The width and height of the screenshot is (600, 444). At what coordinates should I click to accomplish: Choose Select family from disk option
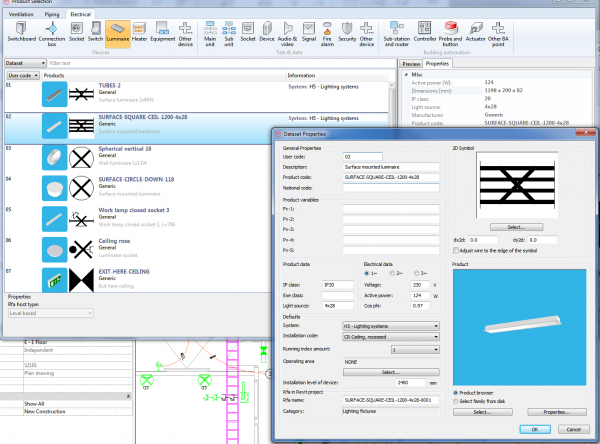[x=456, y=400]
